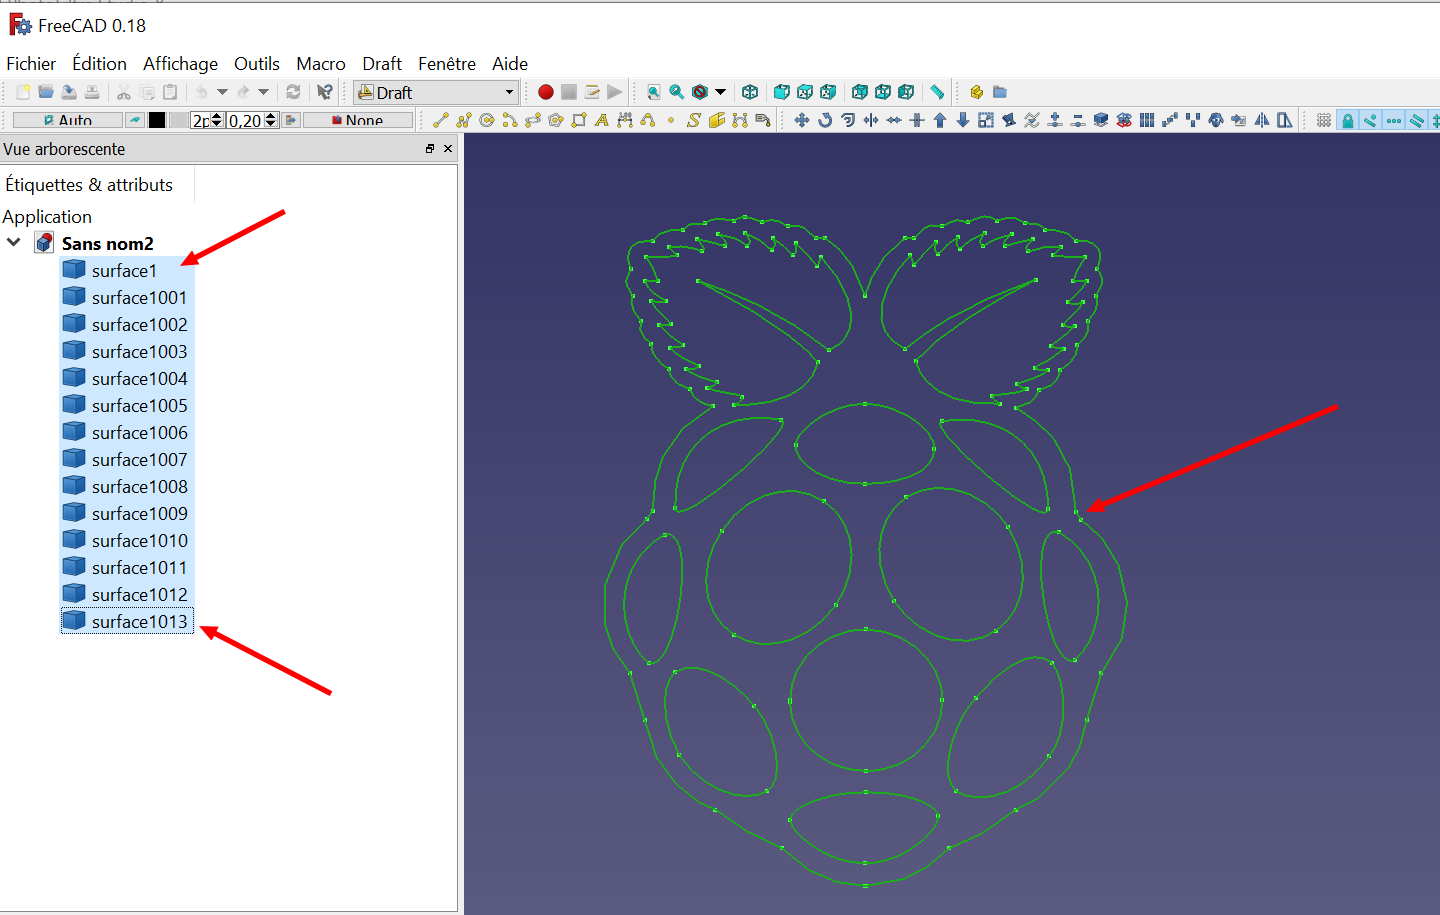
Task: Click the Fit All view icon
Action: 654,92
